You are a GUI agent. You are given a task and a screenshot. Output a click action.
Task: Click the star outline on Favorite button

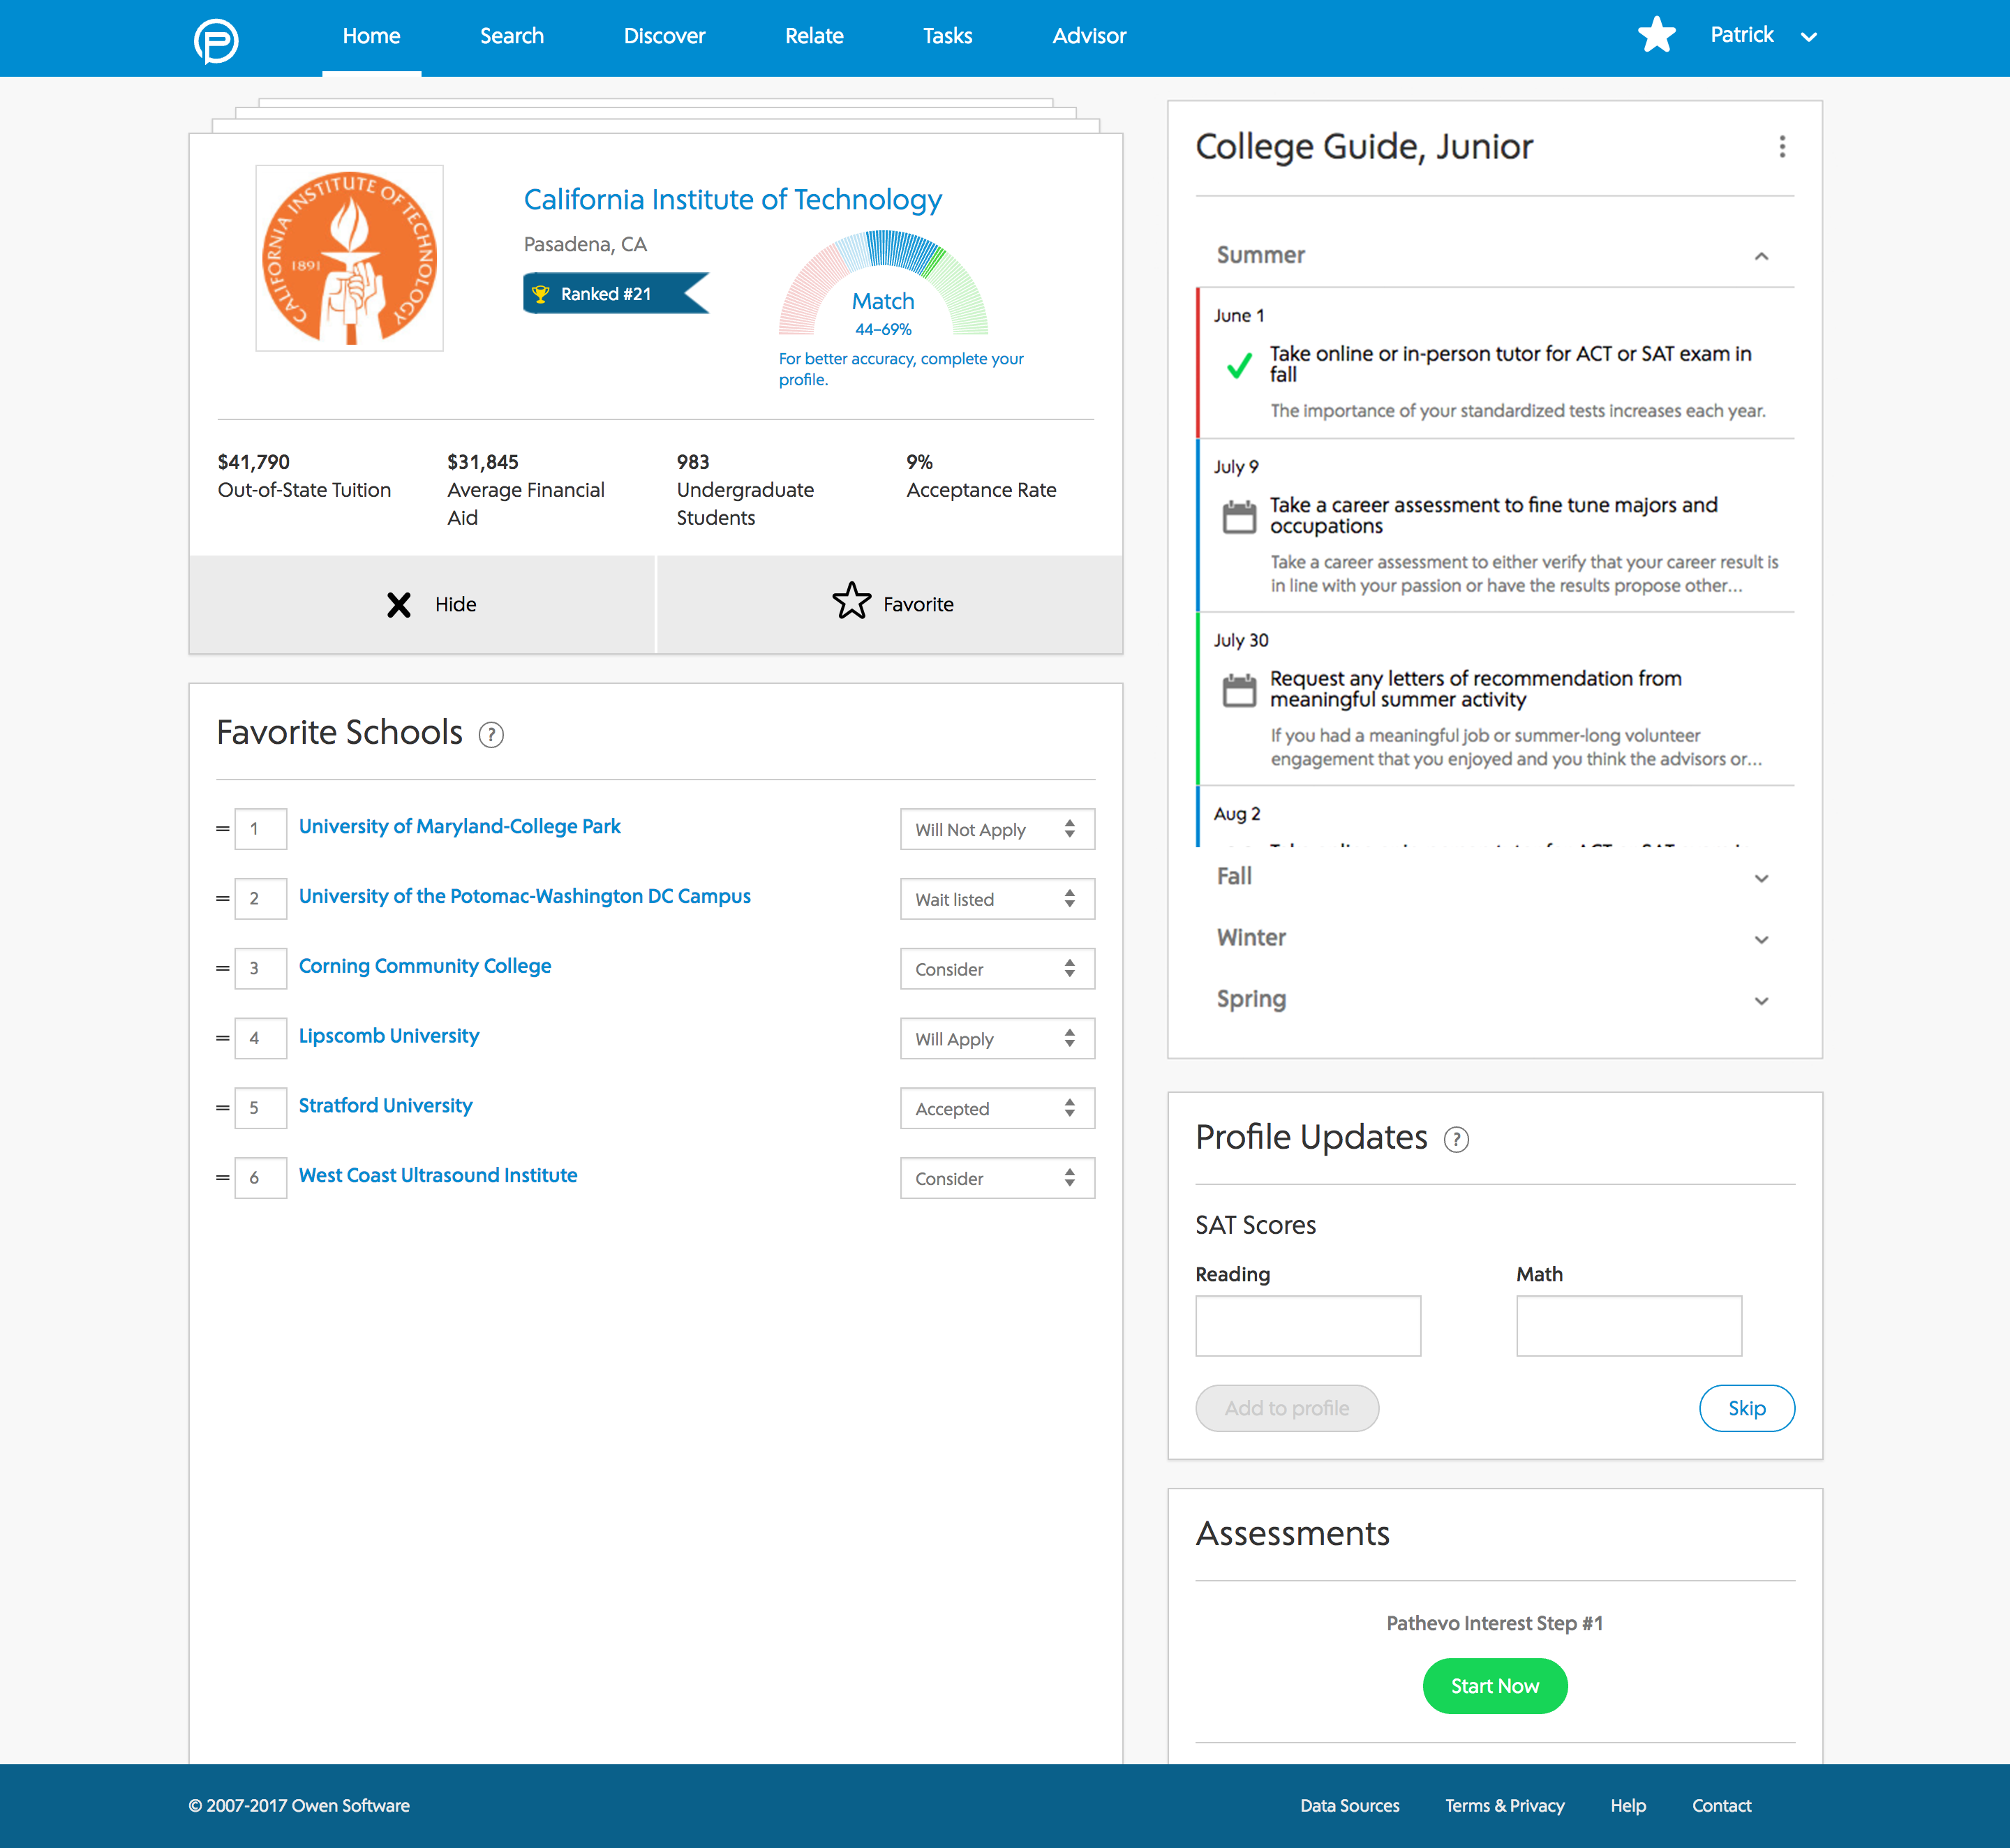tap(852, 601)
